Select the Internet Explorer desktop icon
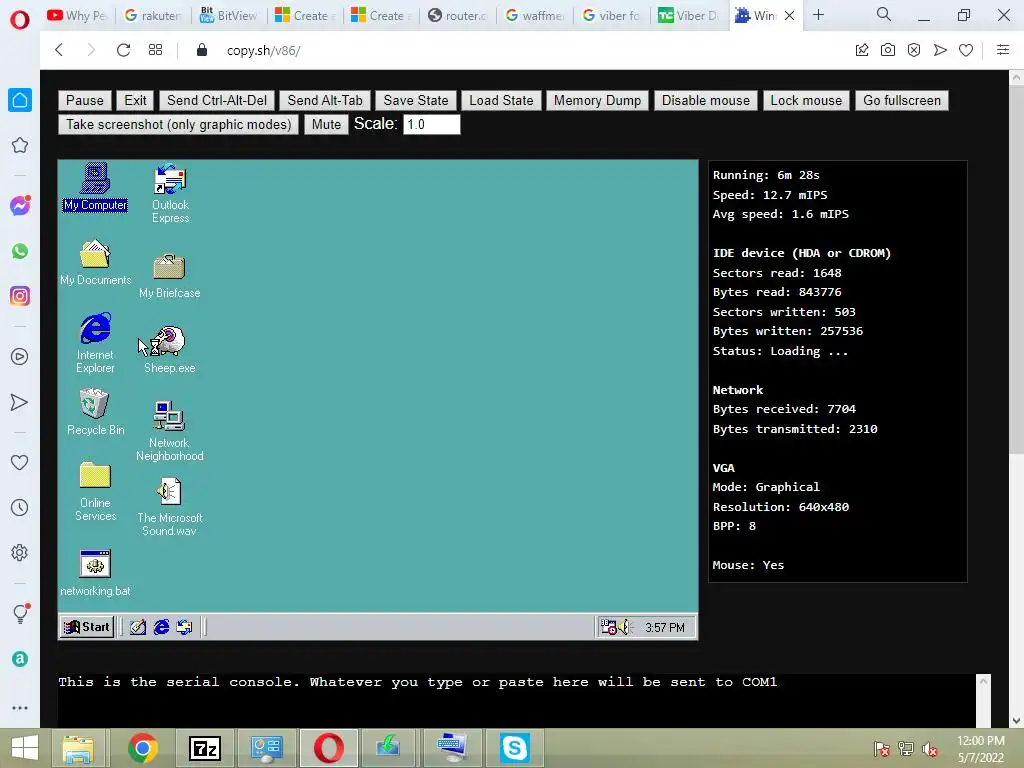1024x768 pixels. tap(95, 343)
